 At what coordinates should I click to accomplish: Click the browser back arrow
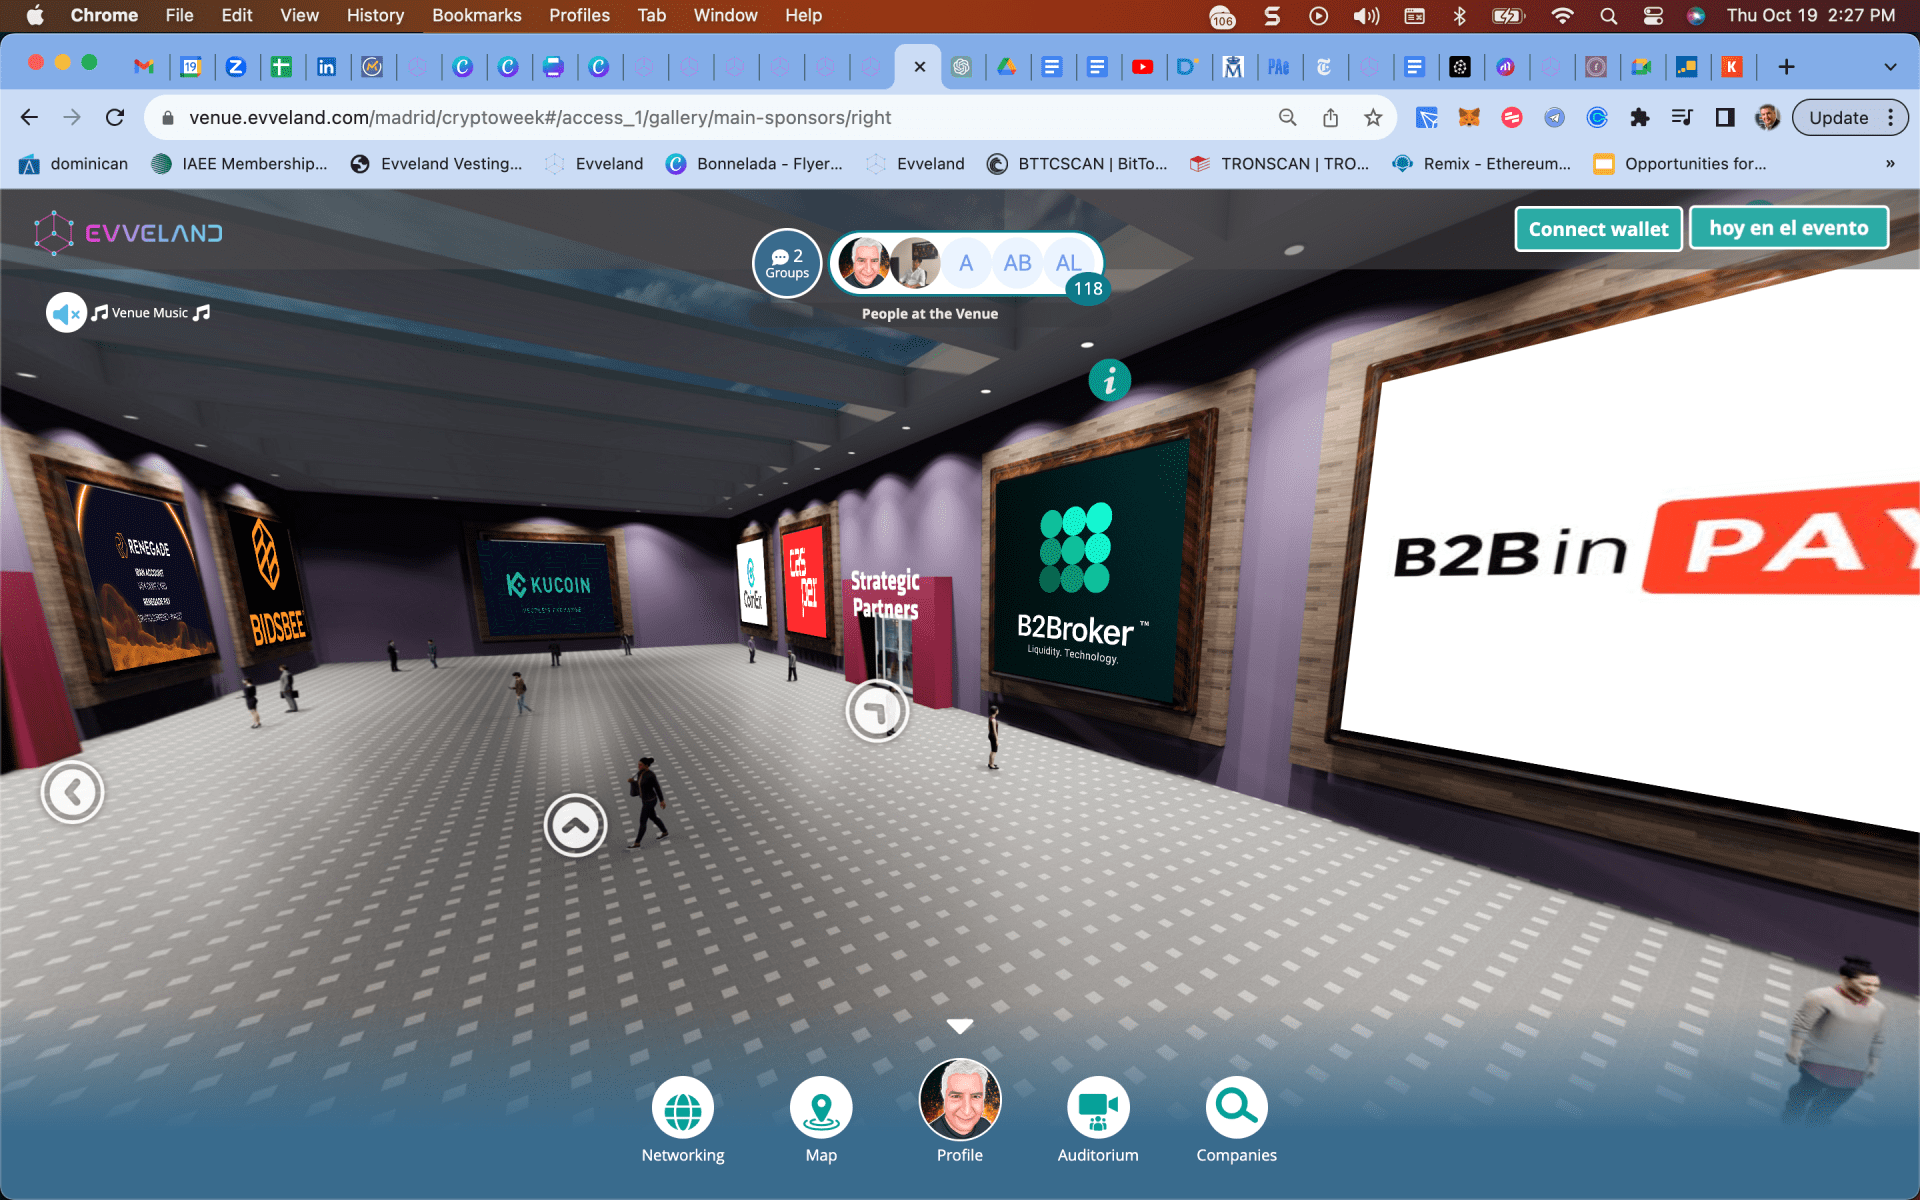point(29,117)
